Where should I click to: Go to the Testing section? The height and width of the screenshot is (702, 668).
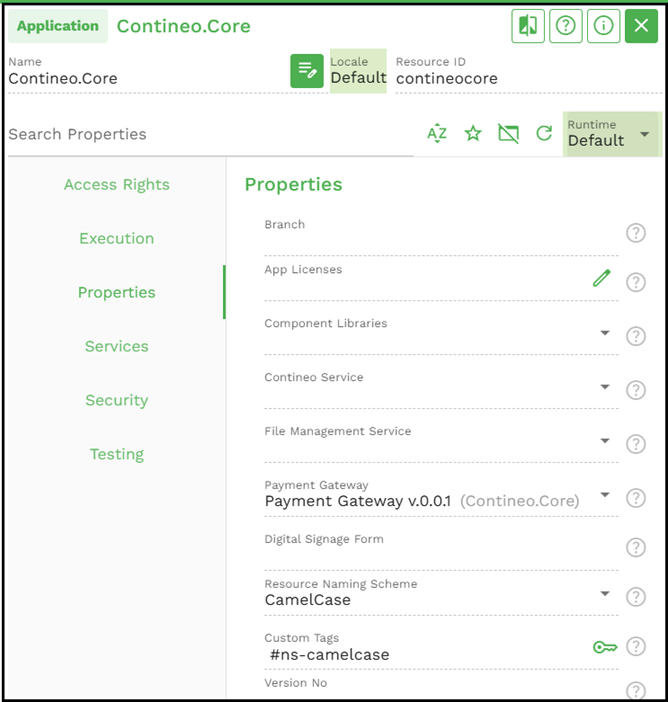point(116,454)
